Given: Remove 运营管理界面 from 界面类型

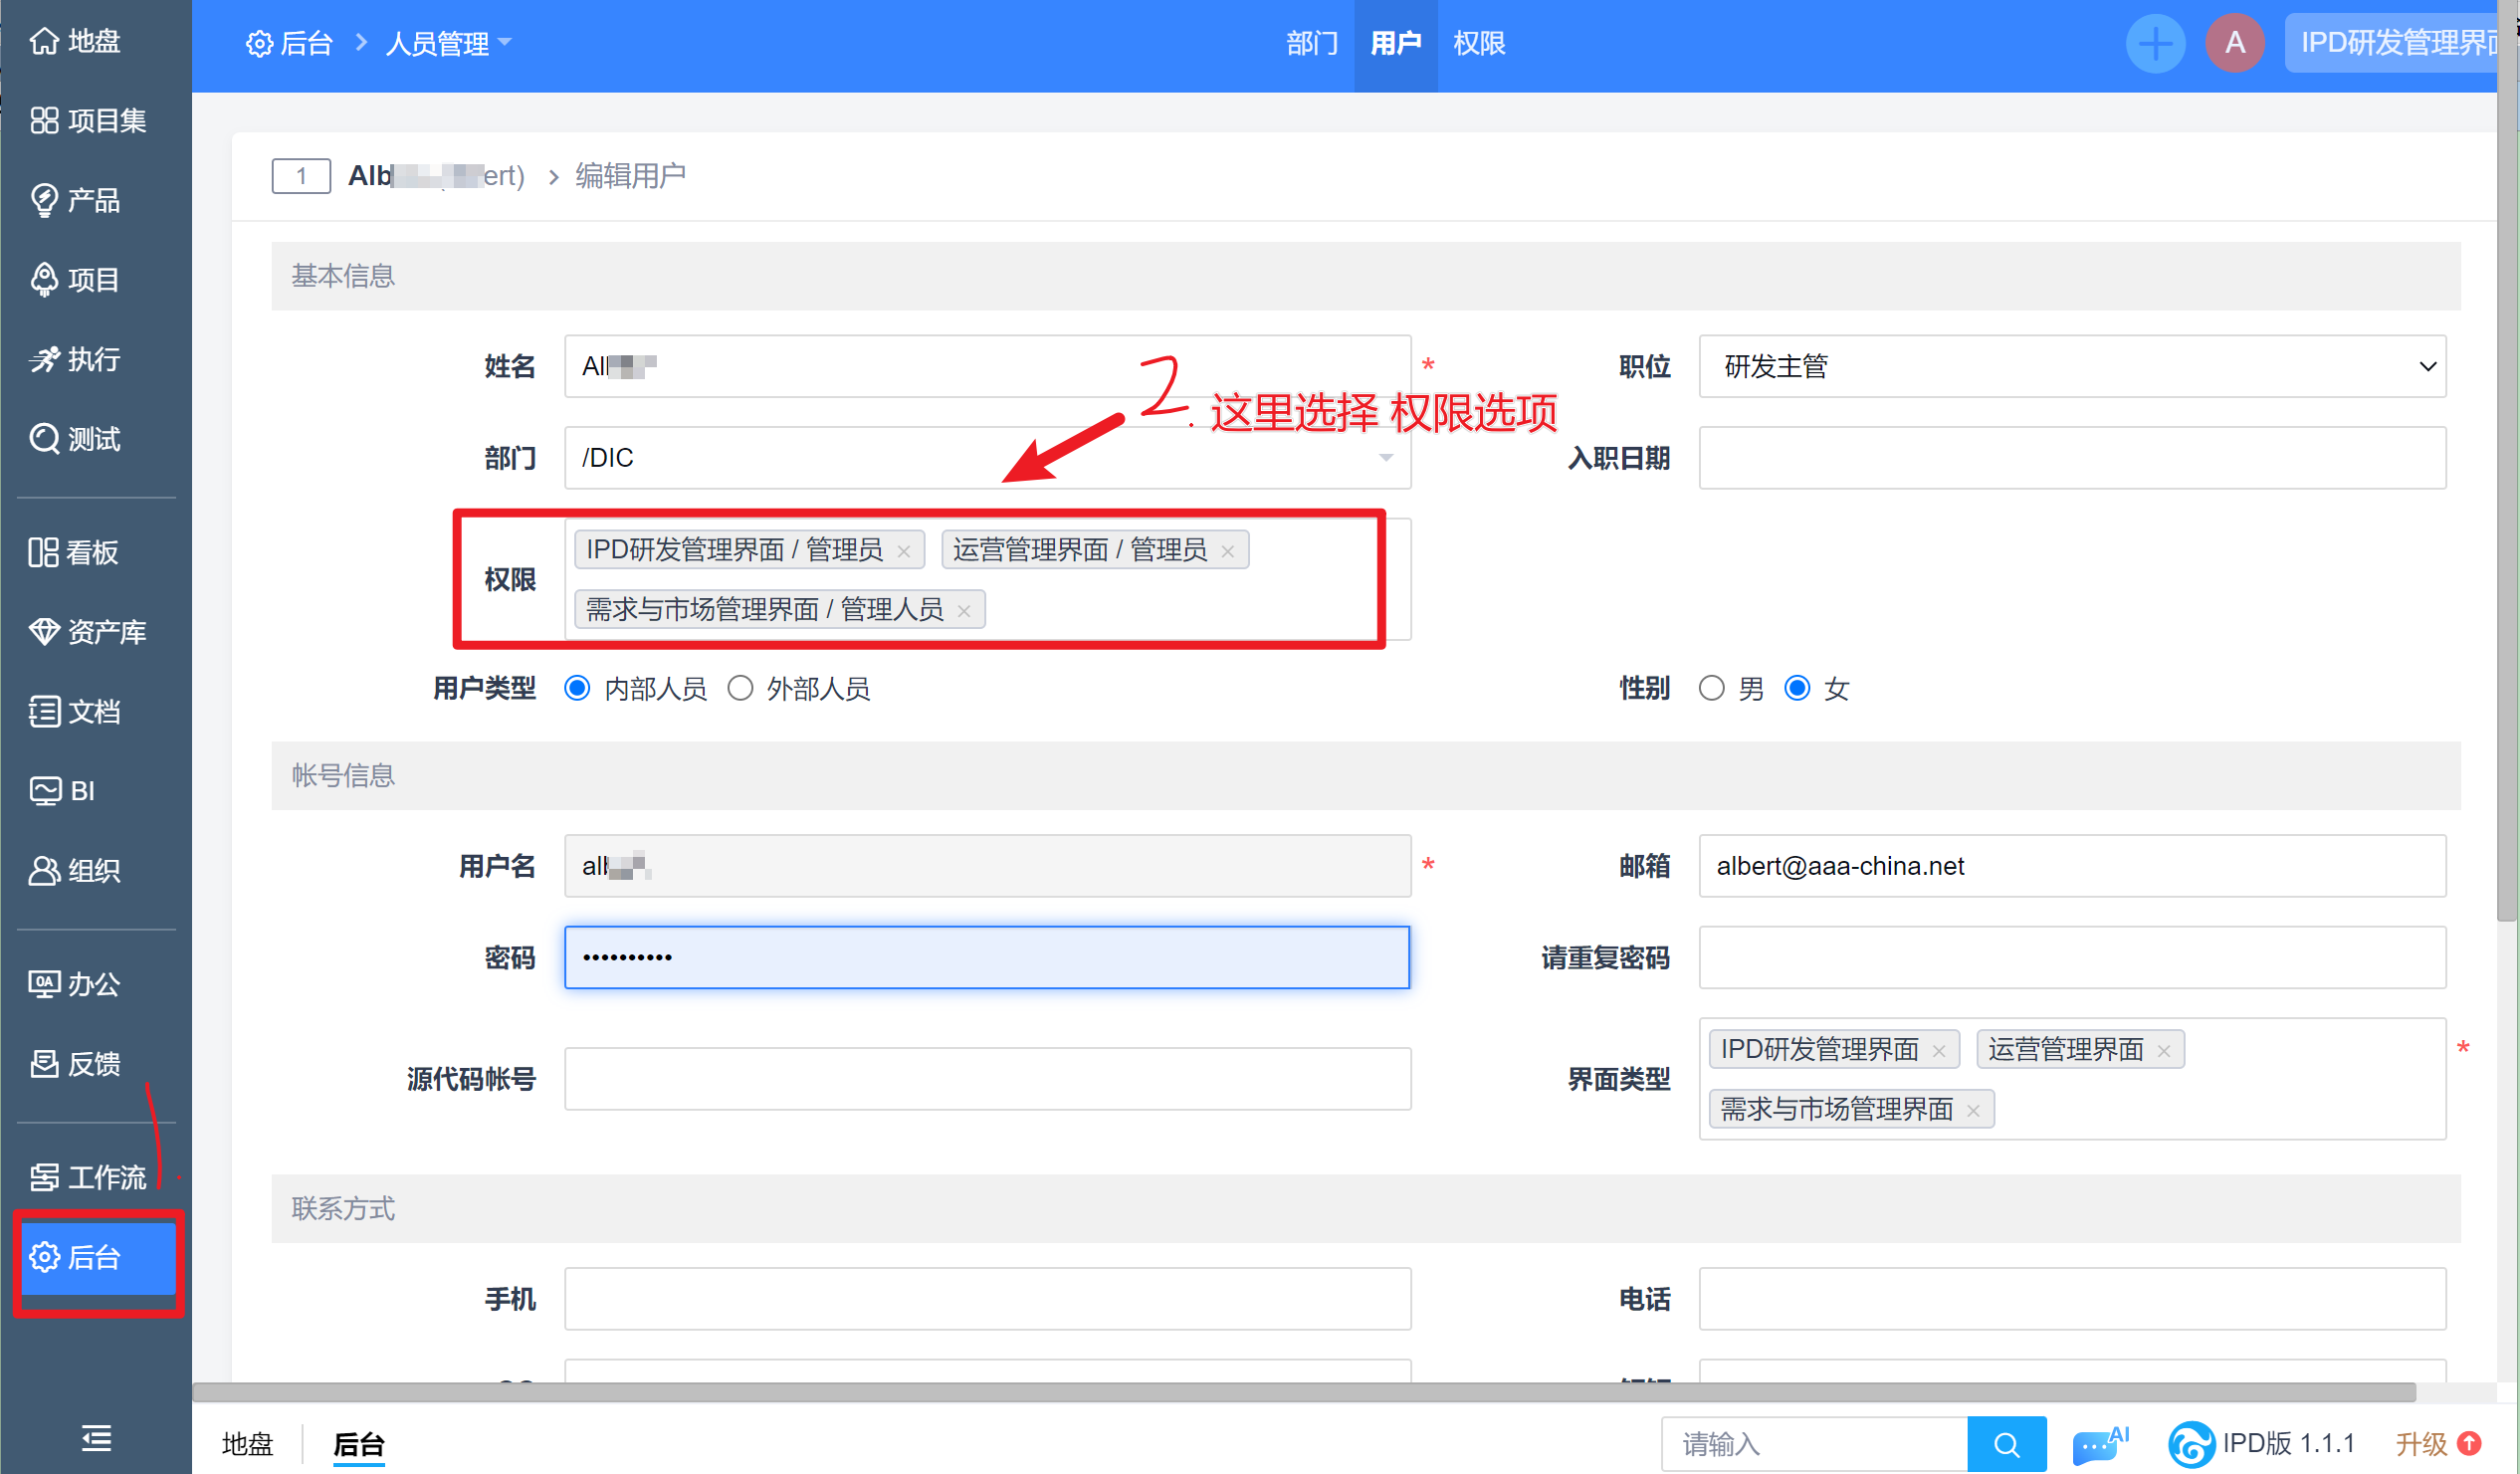Looking at the screenshot, I should (2164, 1051).
